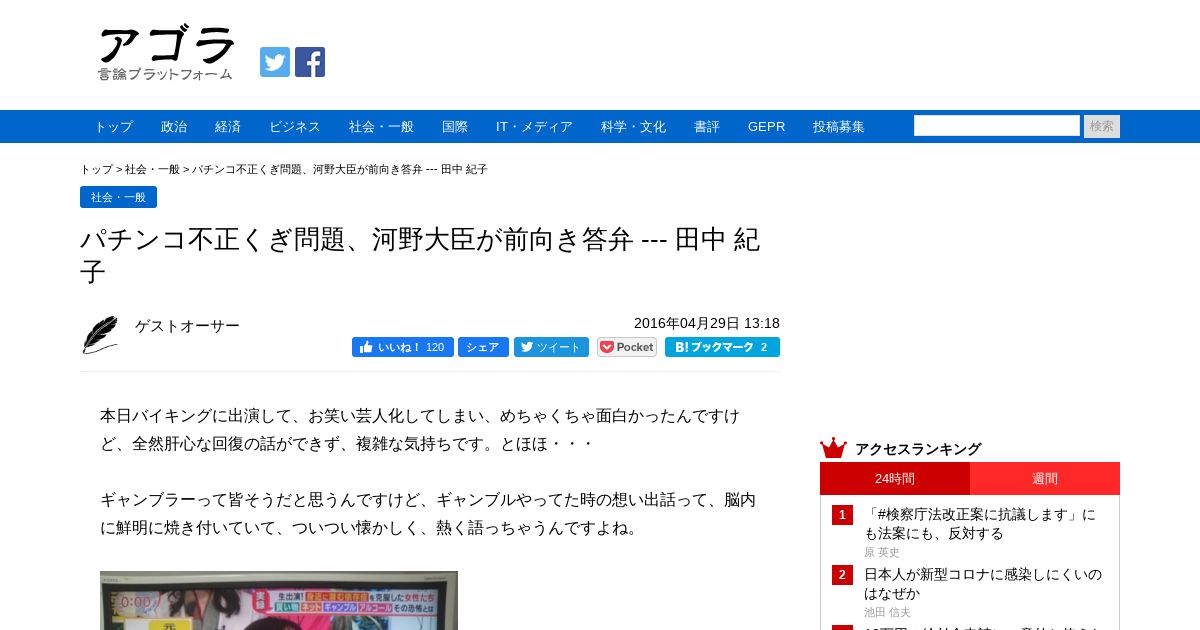Screen dimensions: 1200x630
Task: Bookmark with B!ブックマーク button
Action: [x=722, y=347]
